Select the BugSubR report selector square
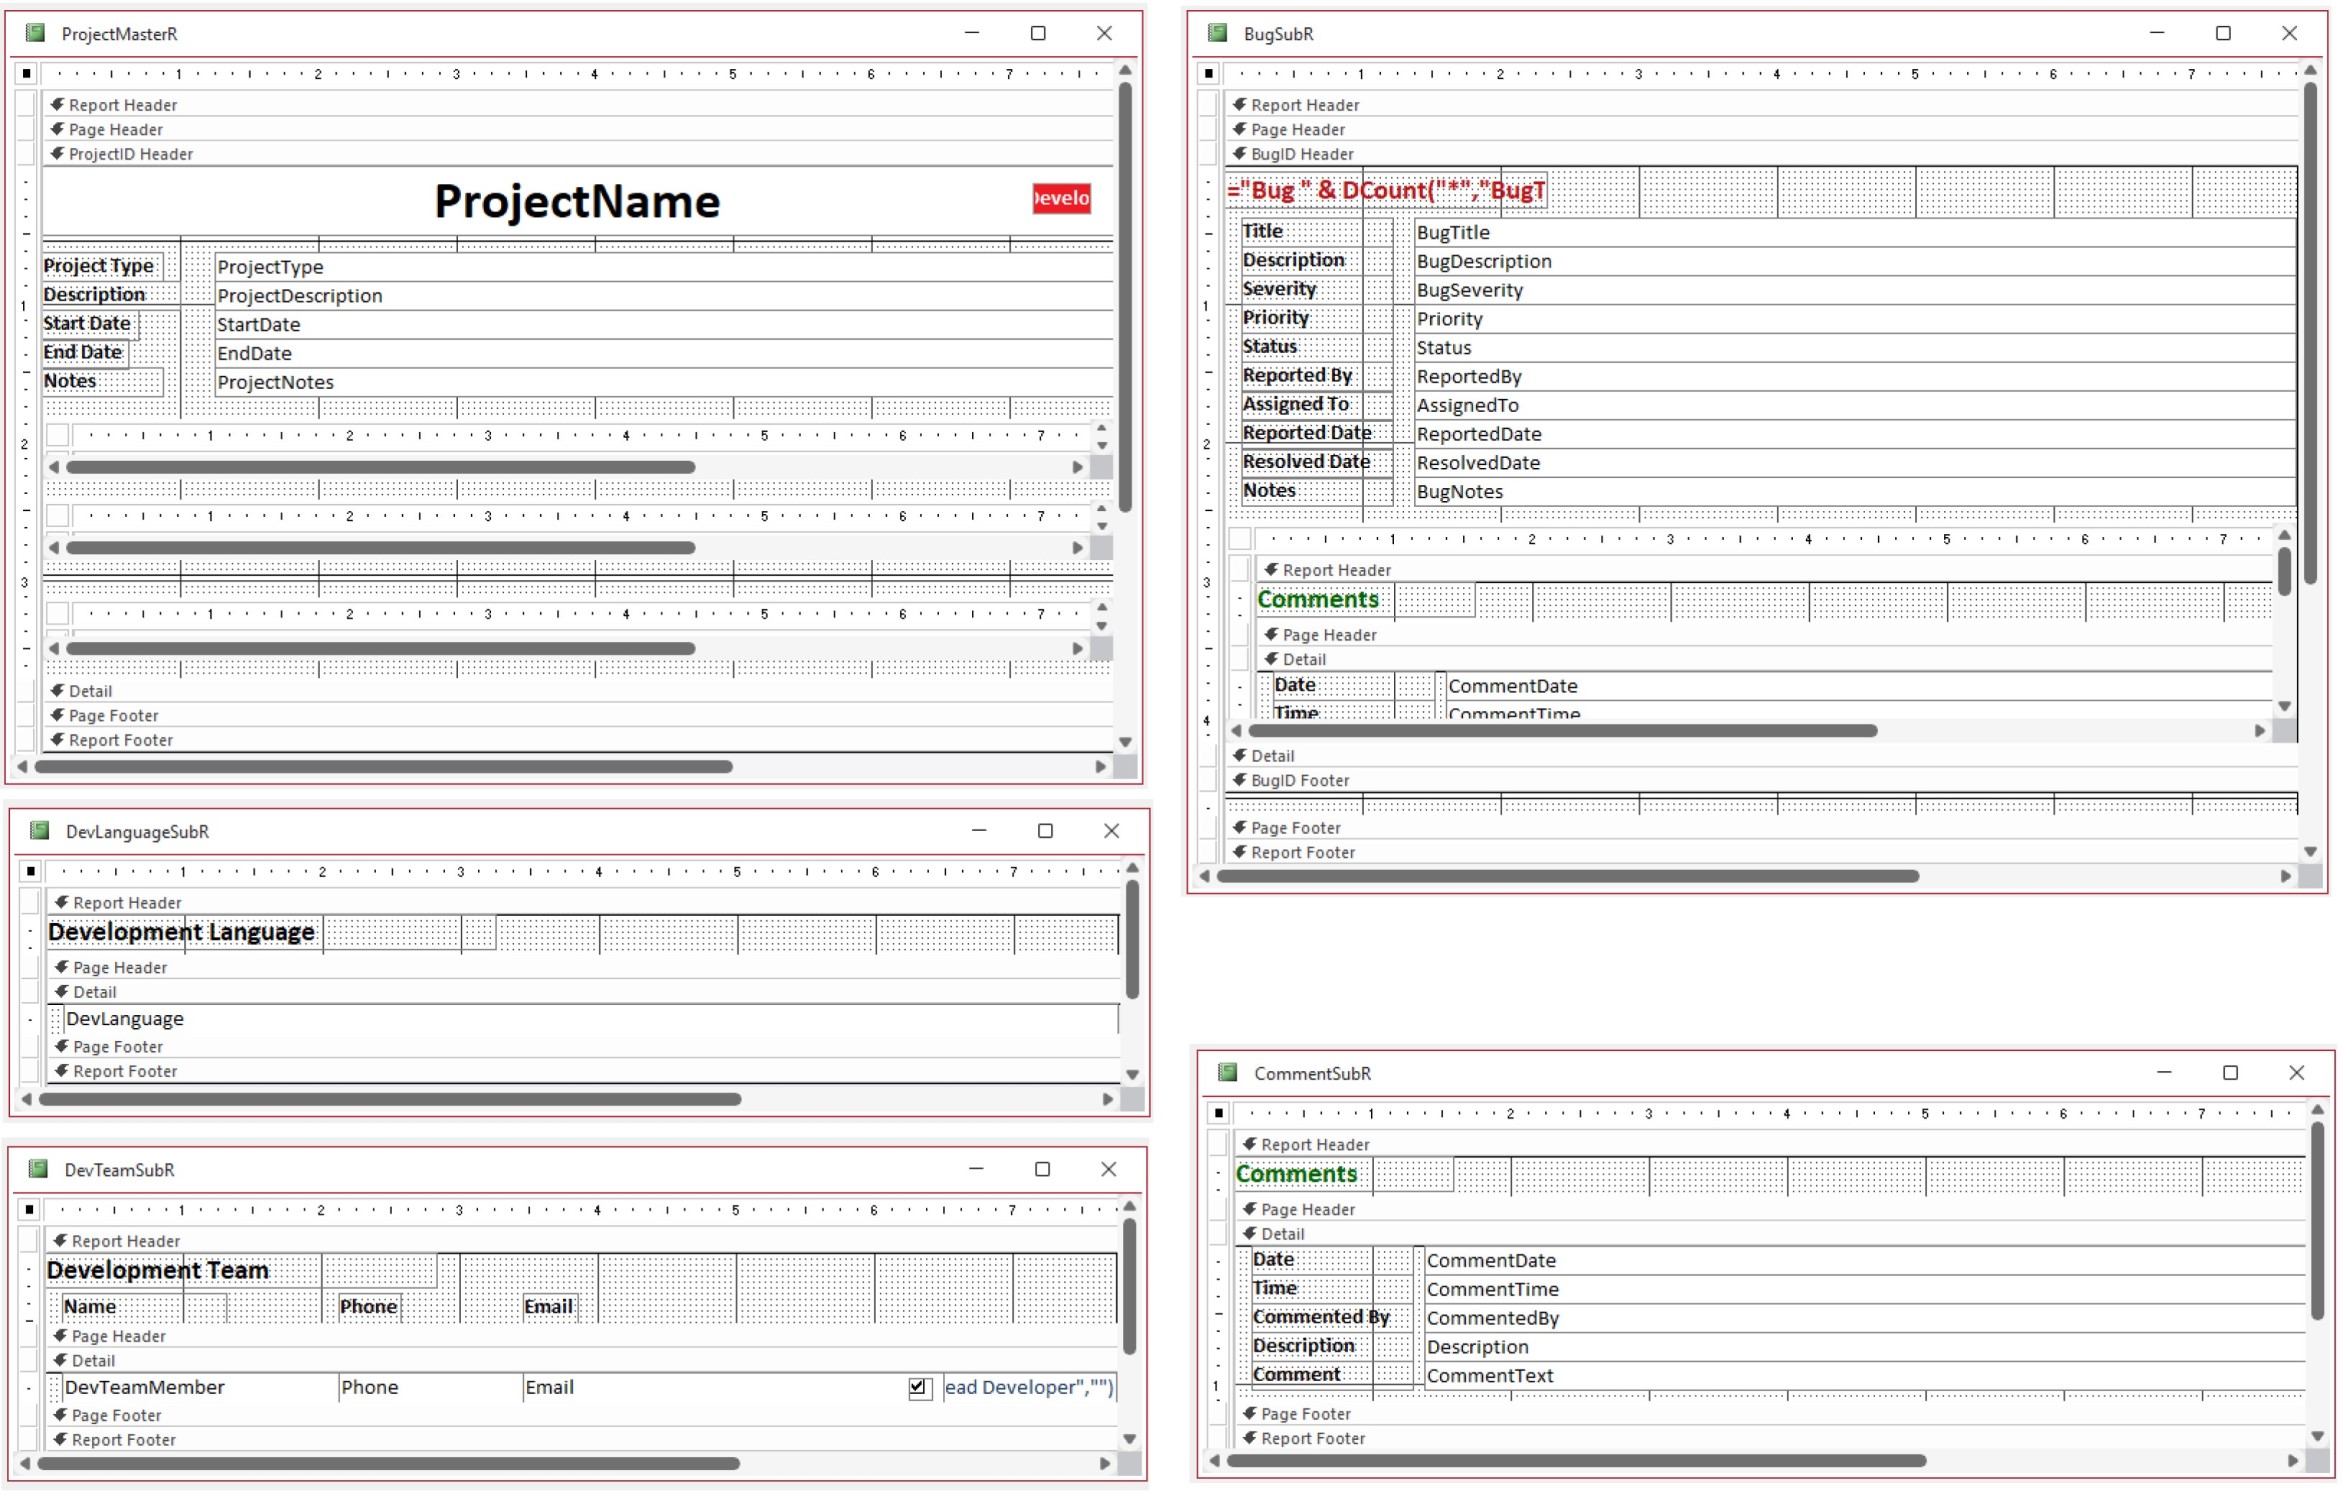 pyautogui.click(x=1209, y=73)
